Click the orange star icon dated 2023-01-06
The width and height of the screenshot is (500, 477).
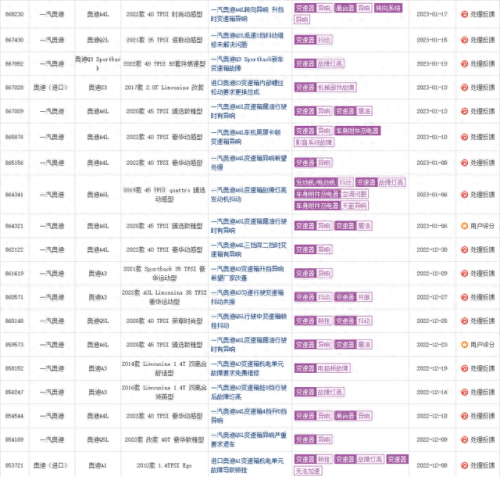pos(464,226)
